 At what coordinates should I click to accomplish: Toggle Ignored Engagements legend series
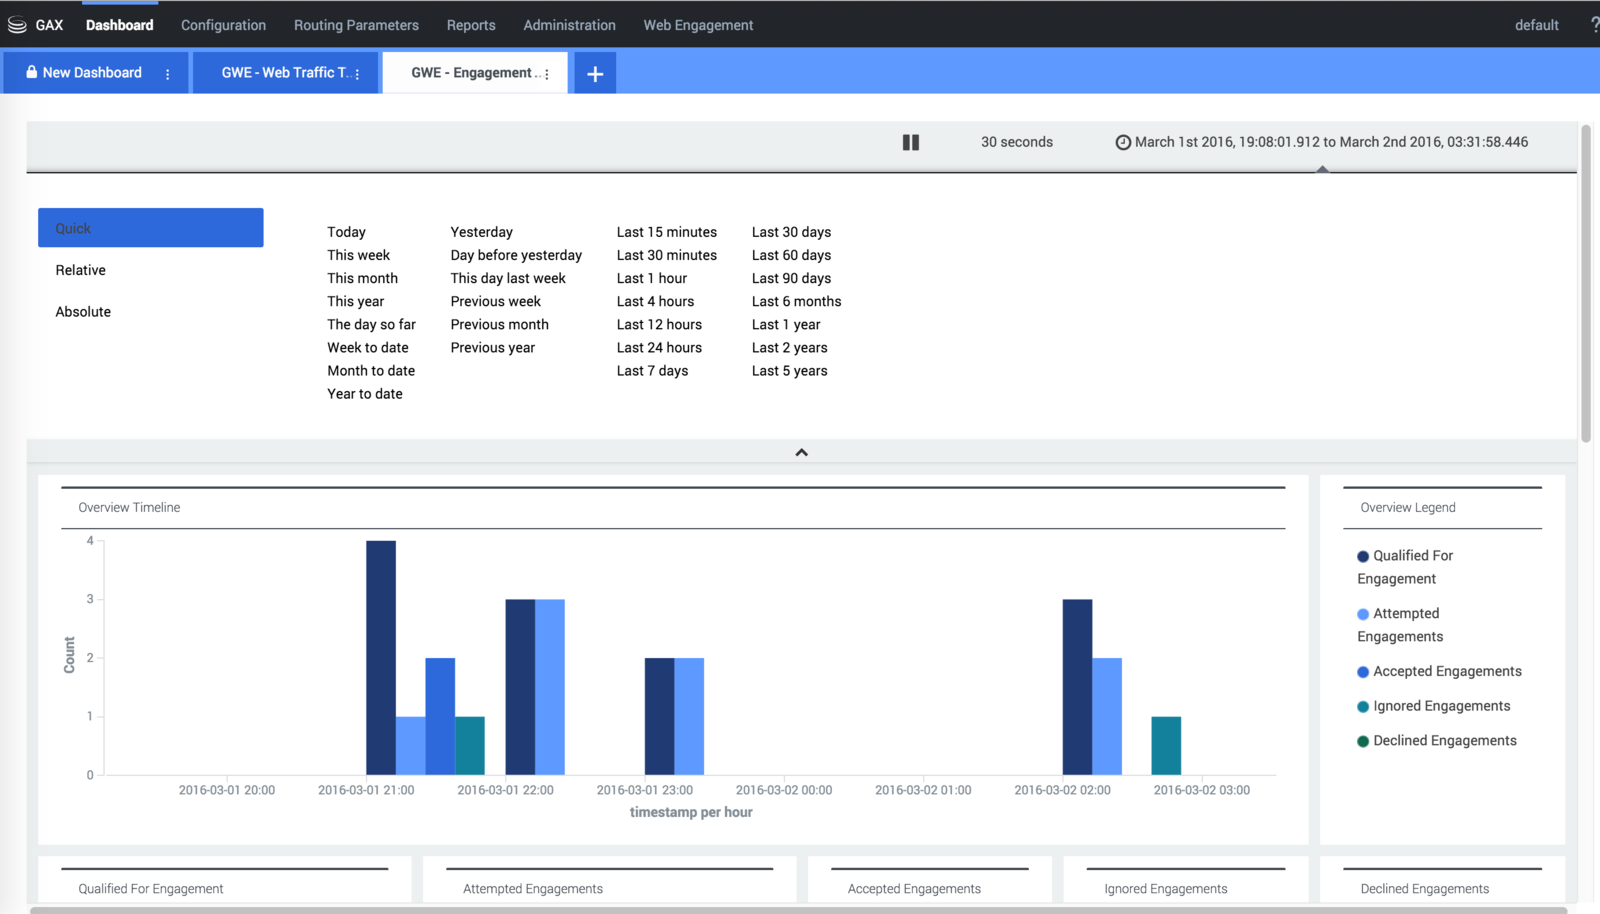coord(1441,706)
